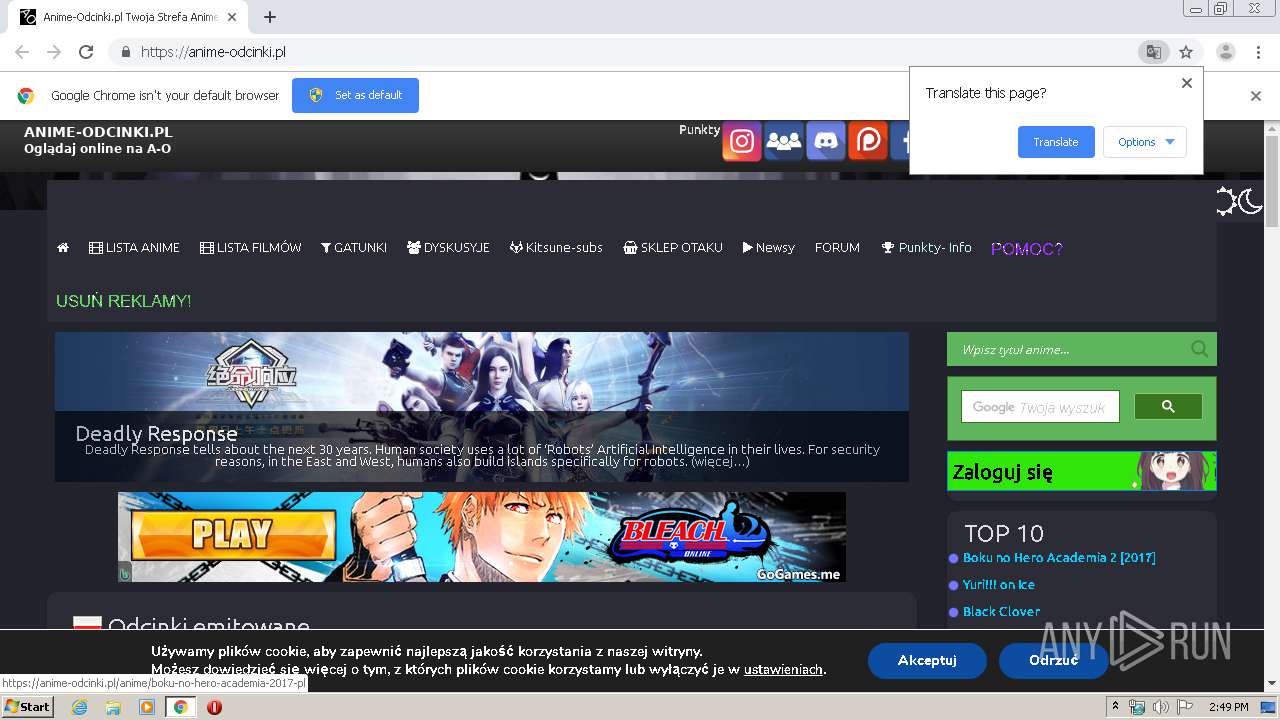Close the Anime-Odcinki.pl tab
The image size is (1280, 720).
pos(232,17)
